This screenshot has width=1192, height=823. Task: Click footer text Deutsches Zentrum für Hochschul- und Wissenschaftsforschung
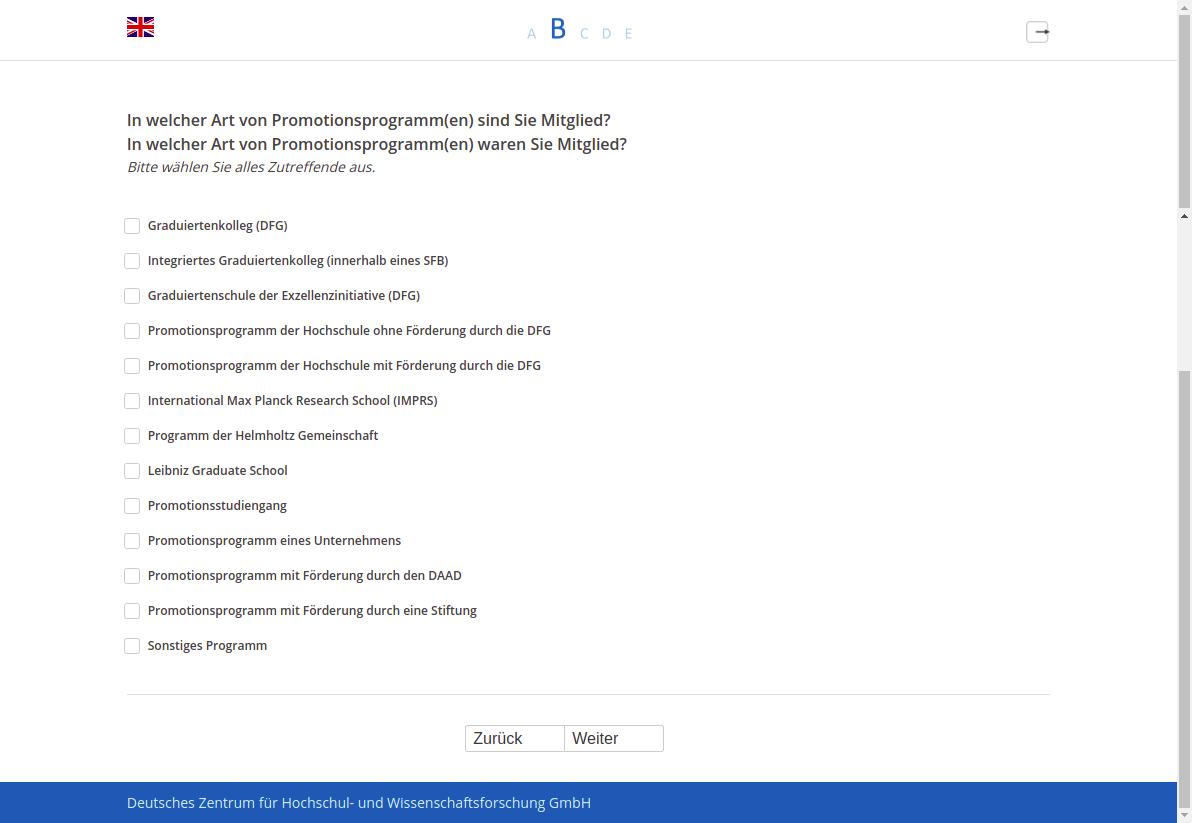point(359,803)
